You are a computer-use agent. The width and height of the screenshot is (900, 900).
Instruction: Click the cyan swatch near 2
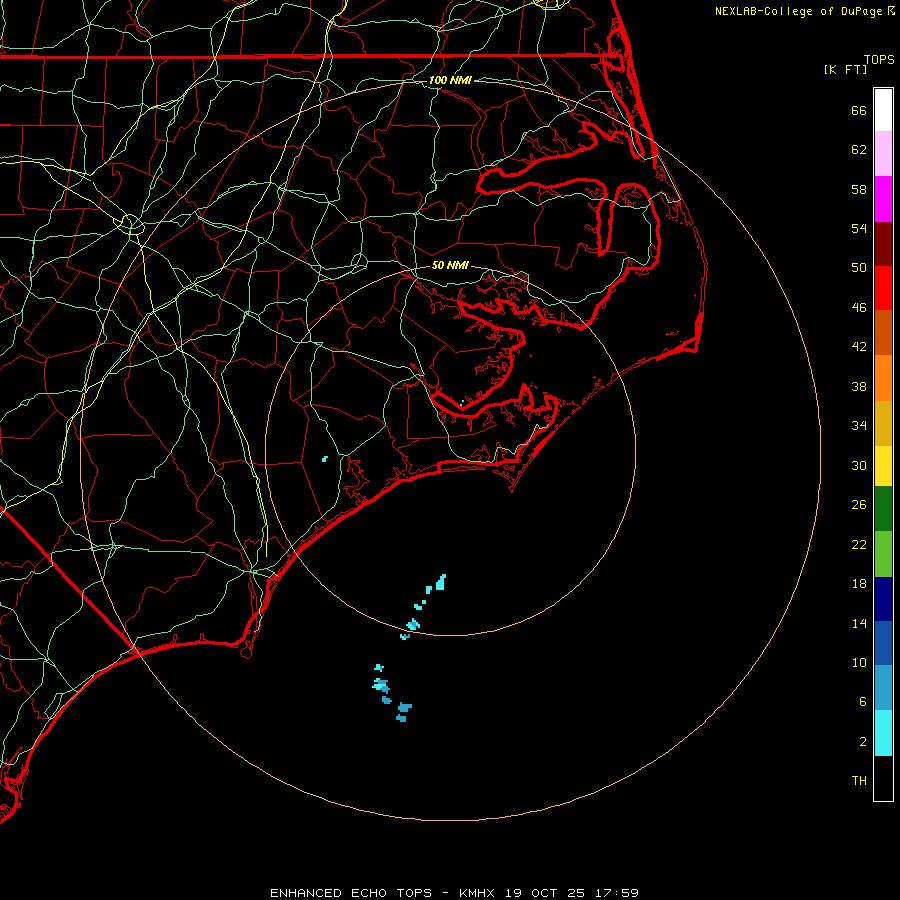[x=883, y=733]
